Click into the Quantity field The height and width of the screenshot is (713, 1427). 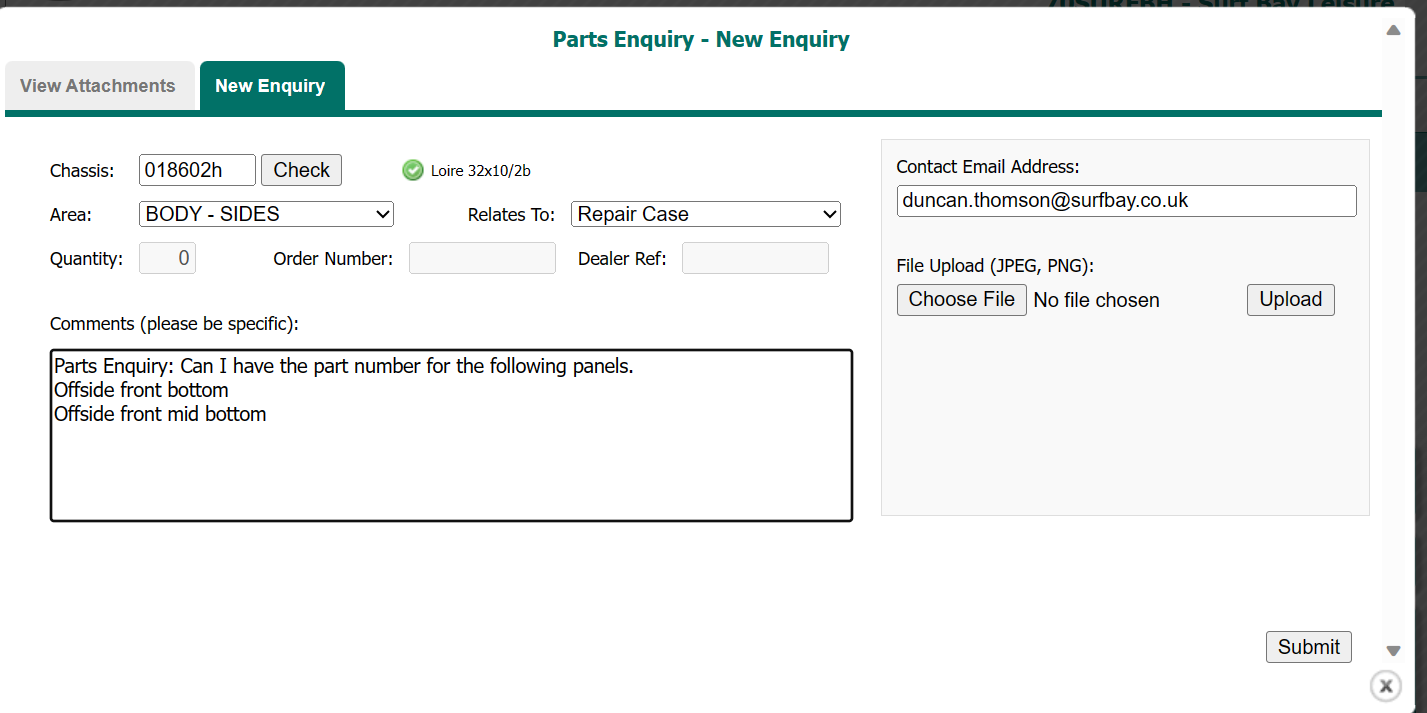coord(168,258)
